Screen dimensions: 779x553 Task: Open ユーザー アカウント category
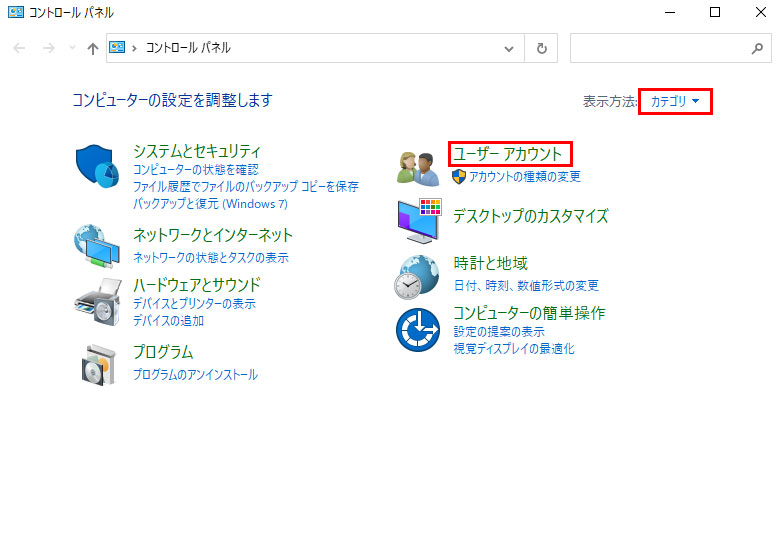[508, 154]
